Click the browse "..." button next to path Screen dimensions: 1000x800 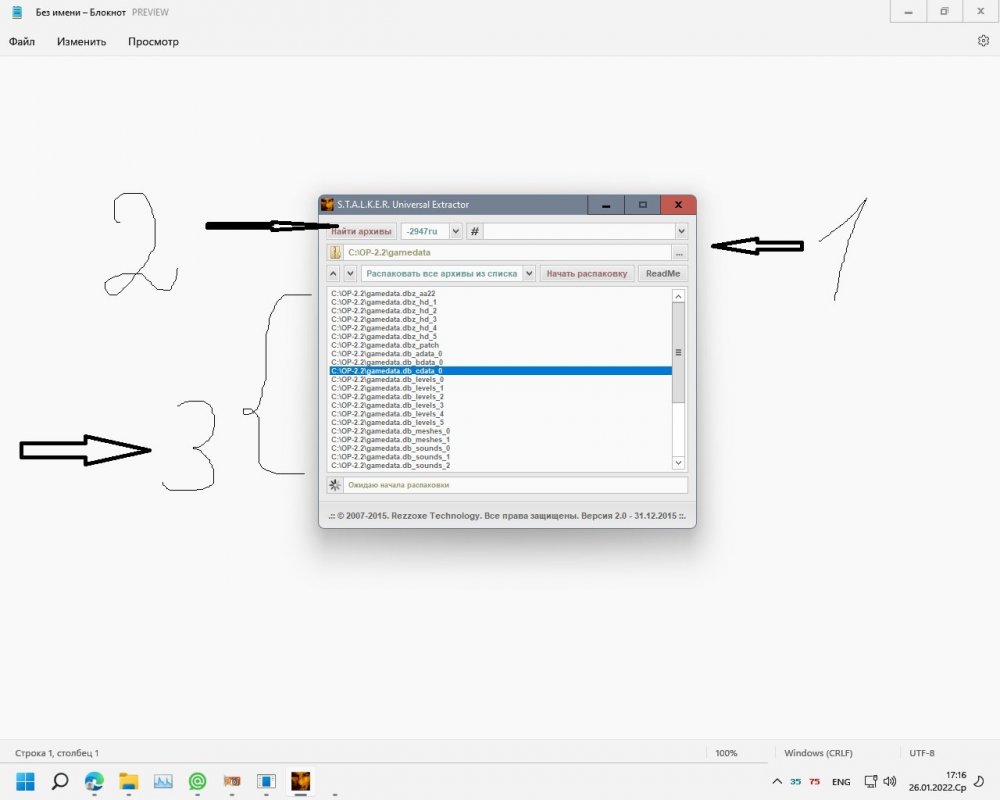(x=680, y=252)
